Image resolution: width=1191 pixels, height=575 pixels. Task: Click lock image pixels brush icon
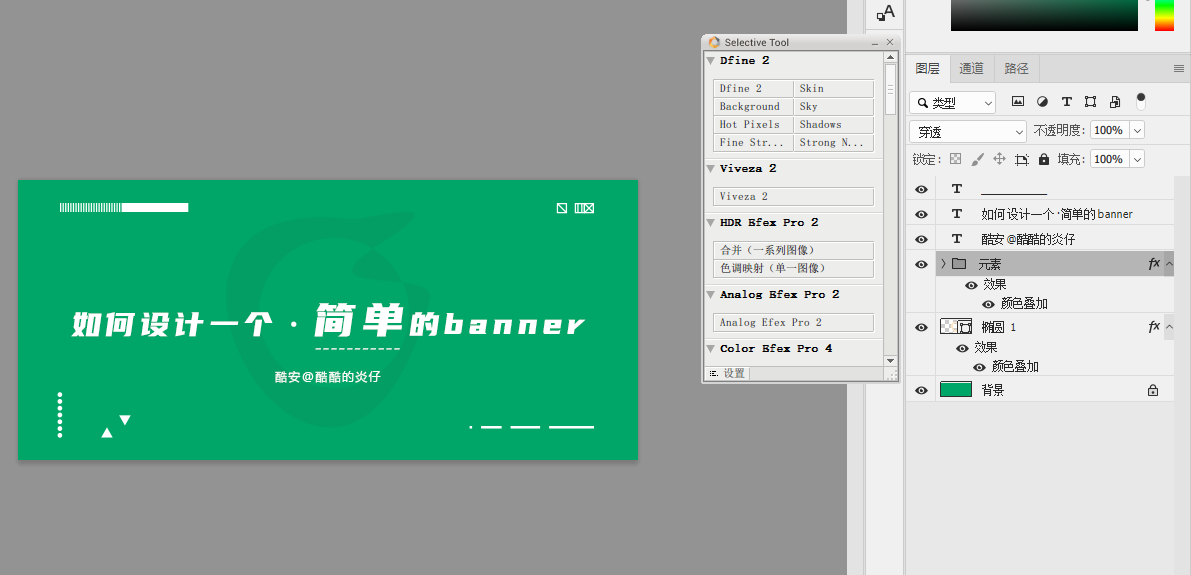978,159
